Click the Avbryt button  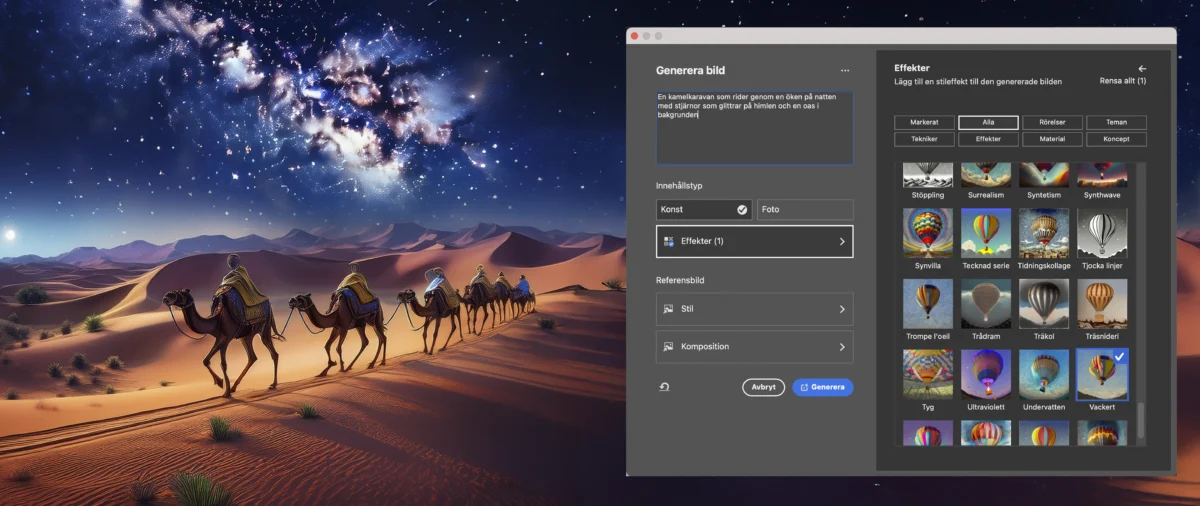(x=763, y=387)
